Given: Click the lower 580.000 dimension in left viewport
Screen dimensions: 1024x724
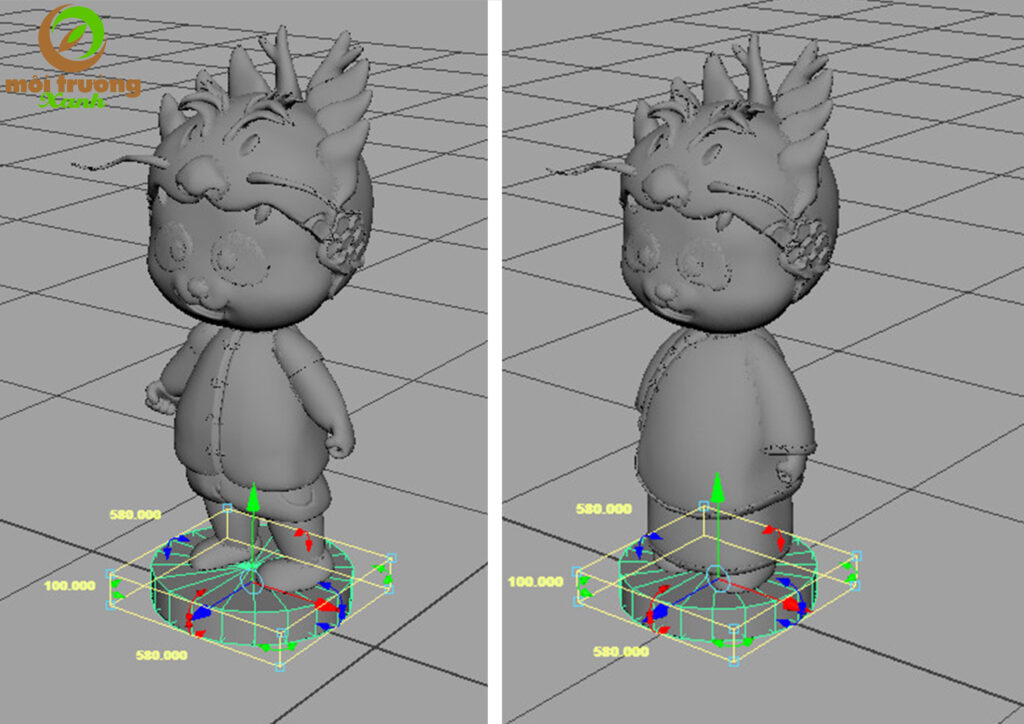Looking at the screenshot, I should [x=160, y=655].
